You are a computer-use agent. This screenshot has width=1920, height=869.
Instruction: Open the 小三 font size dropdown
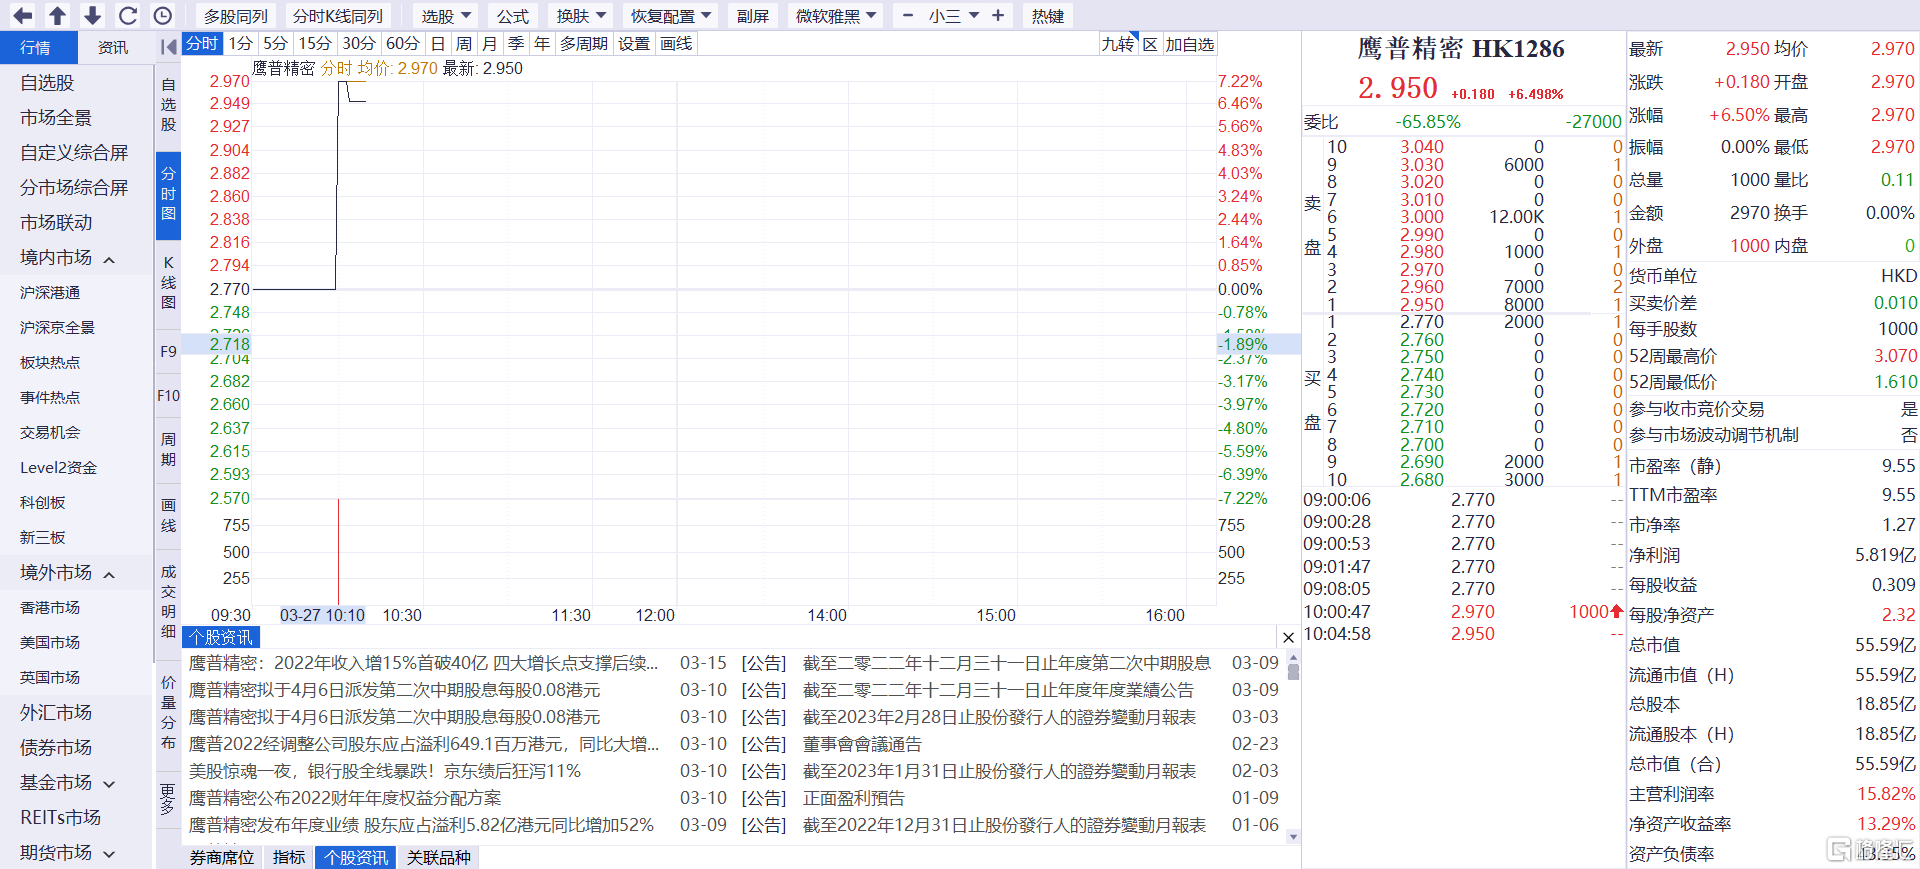point(953,16)
